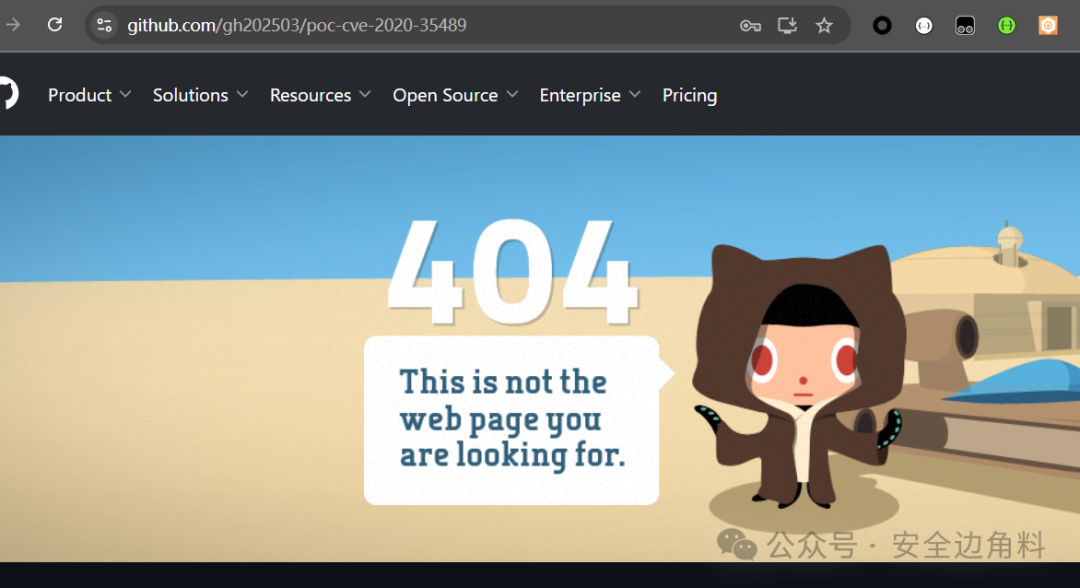Go to GitHub home via Octocat logo
The width and height of the screenshot is (1080, 588).
coord(8,94)
